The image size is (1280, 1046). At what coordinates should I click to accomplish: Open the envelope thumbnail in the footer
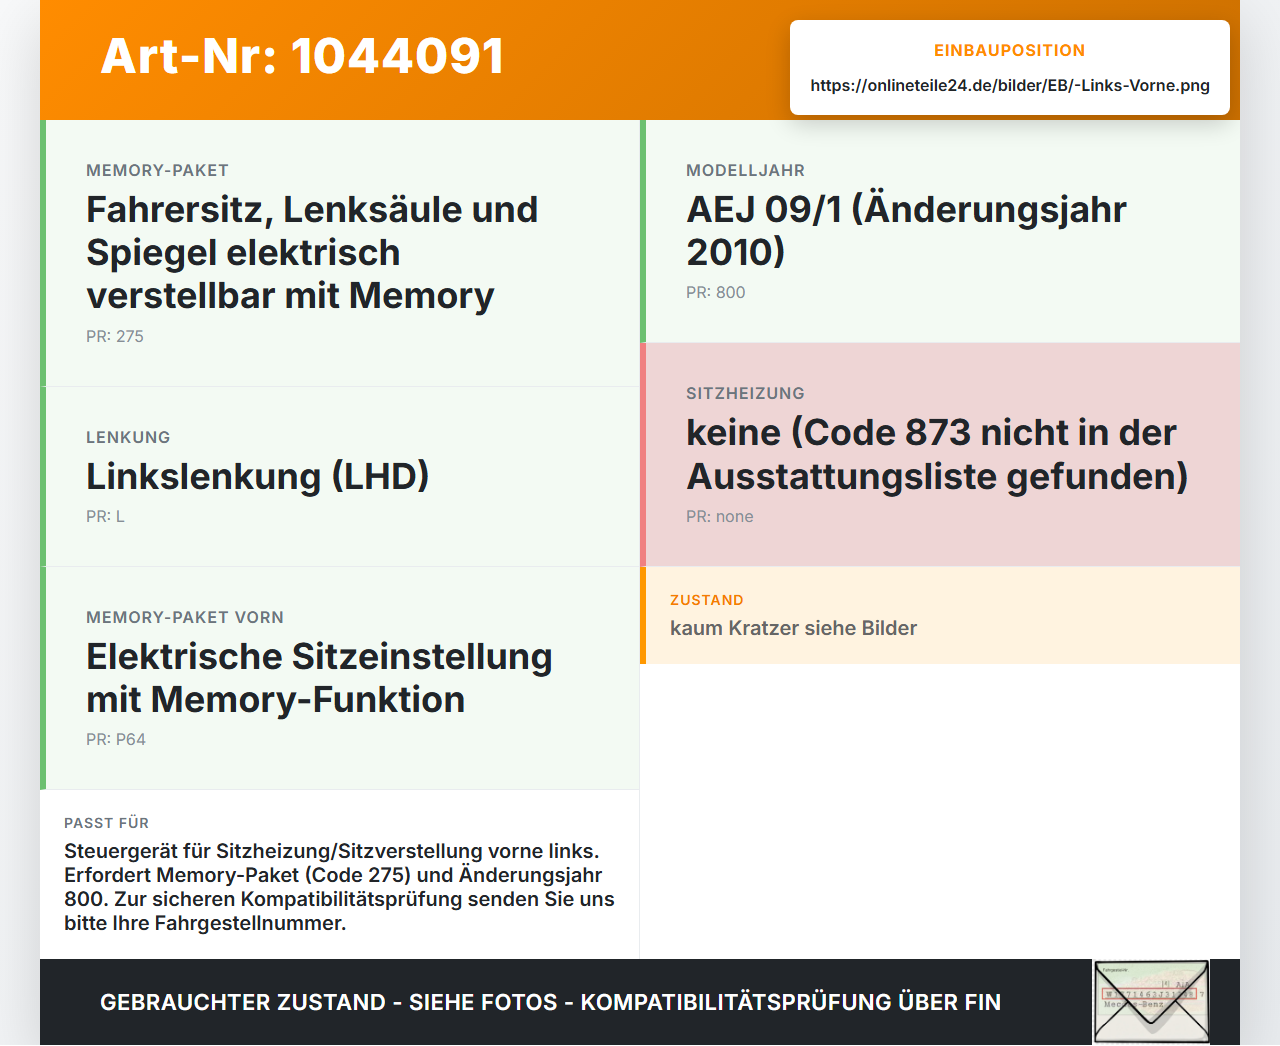point(1151,1002)
